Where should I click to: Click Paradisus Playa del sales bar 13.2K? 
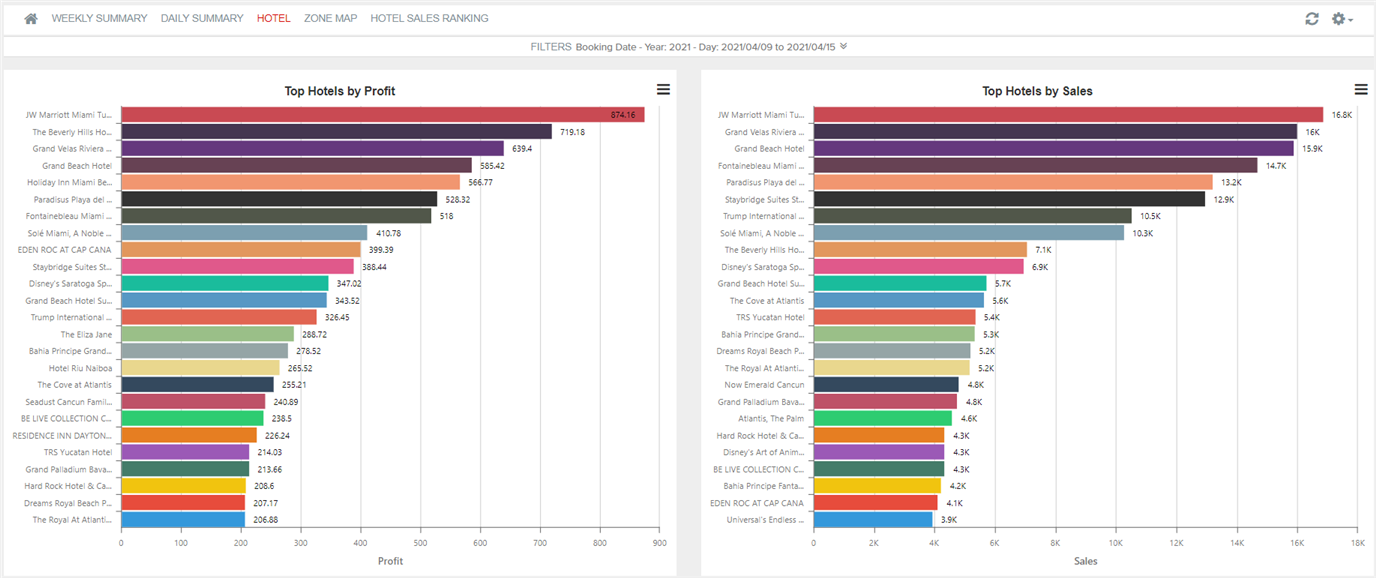tap(1013, 182)
